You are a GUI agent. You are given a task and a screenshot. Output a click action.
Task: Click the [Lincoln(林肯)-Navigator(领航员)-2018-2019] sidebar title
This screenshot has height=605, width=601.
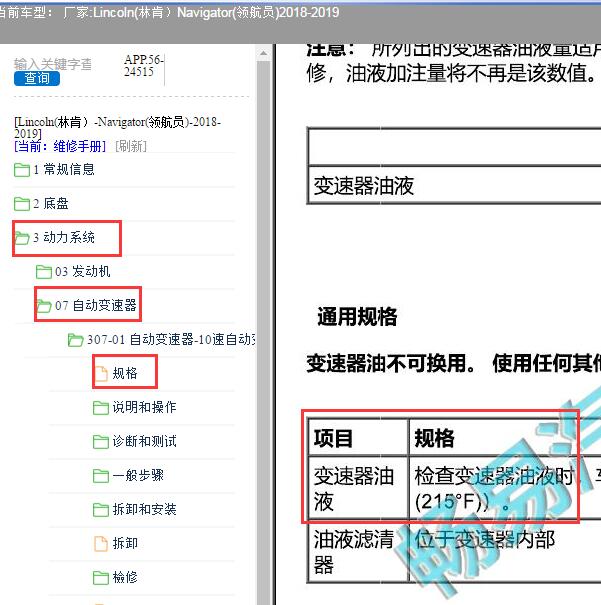tap(117, 128)
